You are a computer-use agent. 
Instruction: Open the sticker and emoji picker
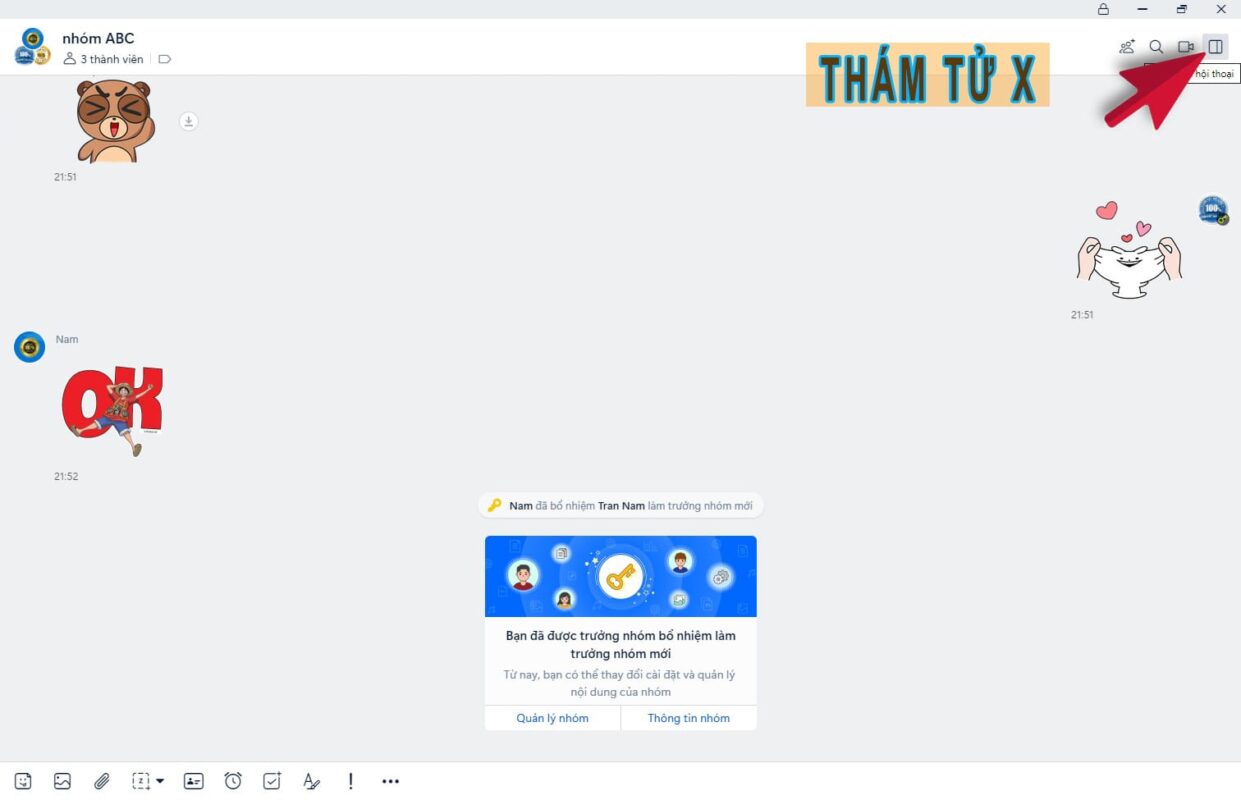[21, 780]
